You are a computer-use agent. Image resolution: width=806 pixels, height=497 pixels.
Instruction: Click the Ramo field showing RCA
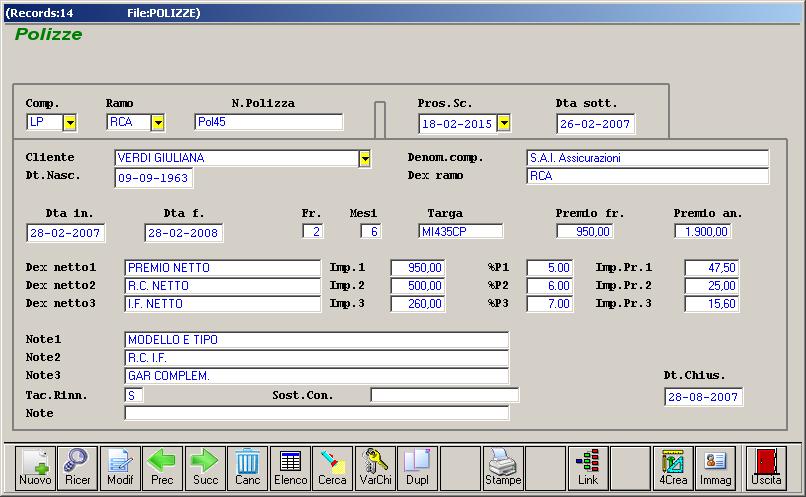129,122
